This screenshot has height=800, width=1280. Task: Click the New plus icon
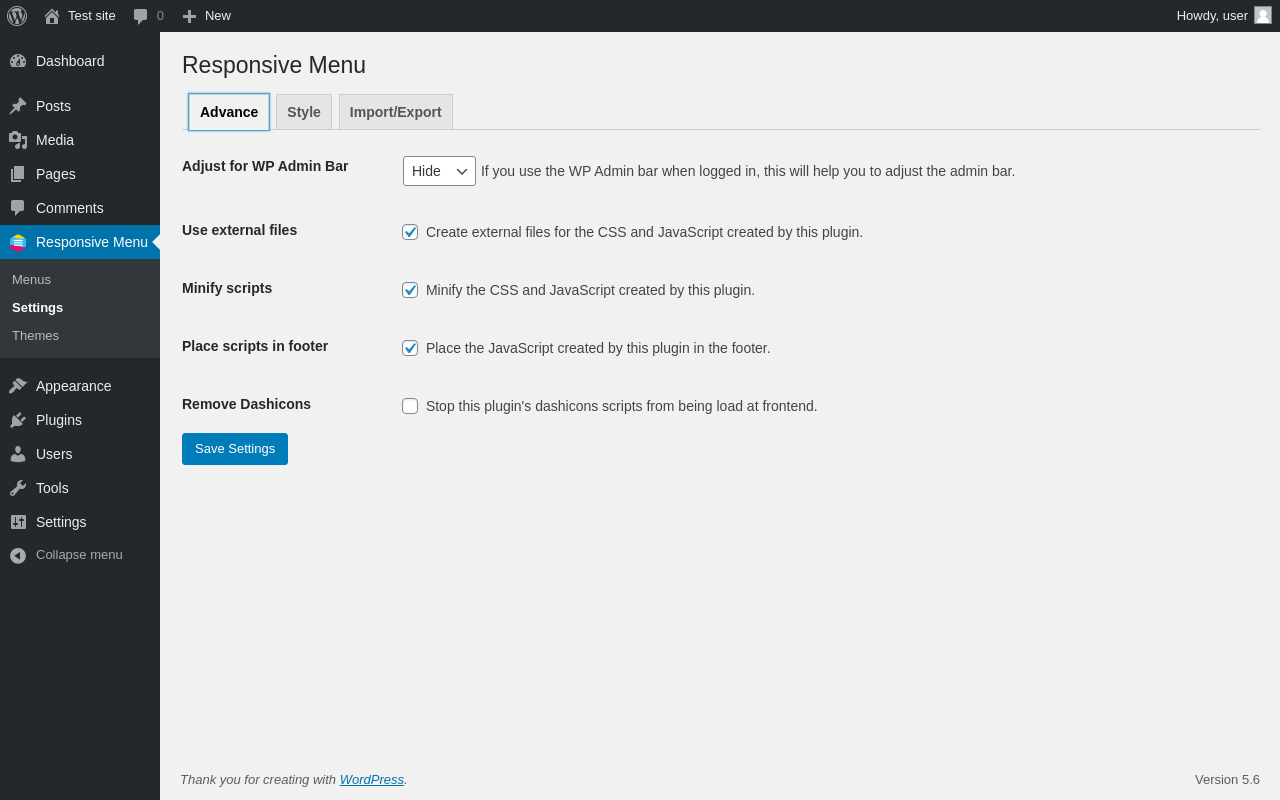pyautogui.click(x=189, y=16)
